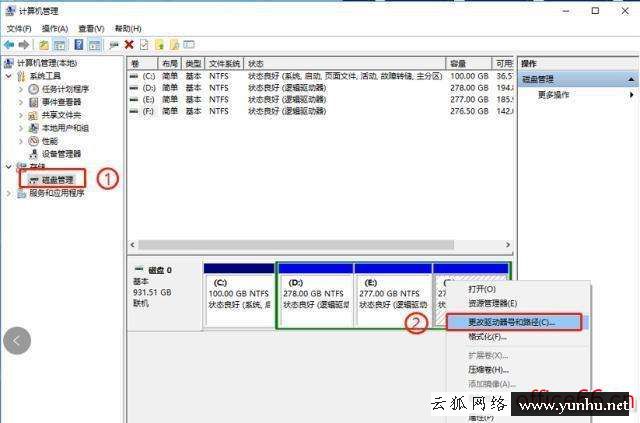640x423 pixels.
Task: Click the 磁盘 0 disk label
Action: 160,270
